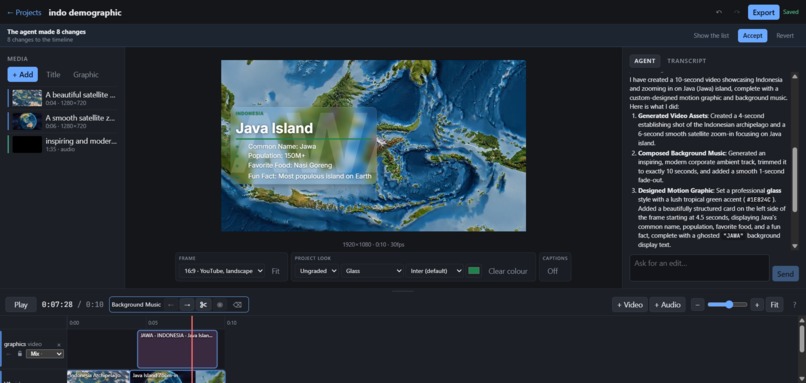Image resolution: width=806 pixels, height=383 pixels.
Task: Click the redo arrow icon
Action: (737, 12)
